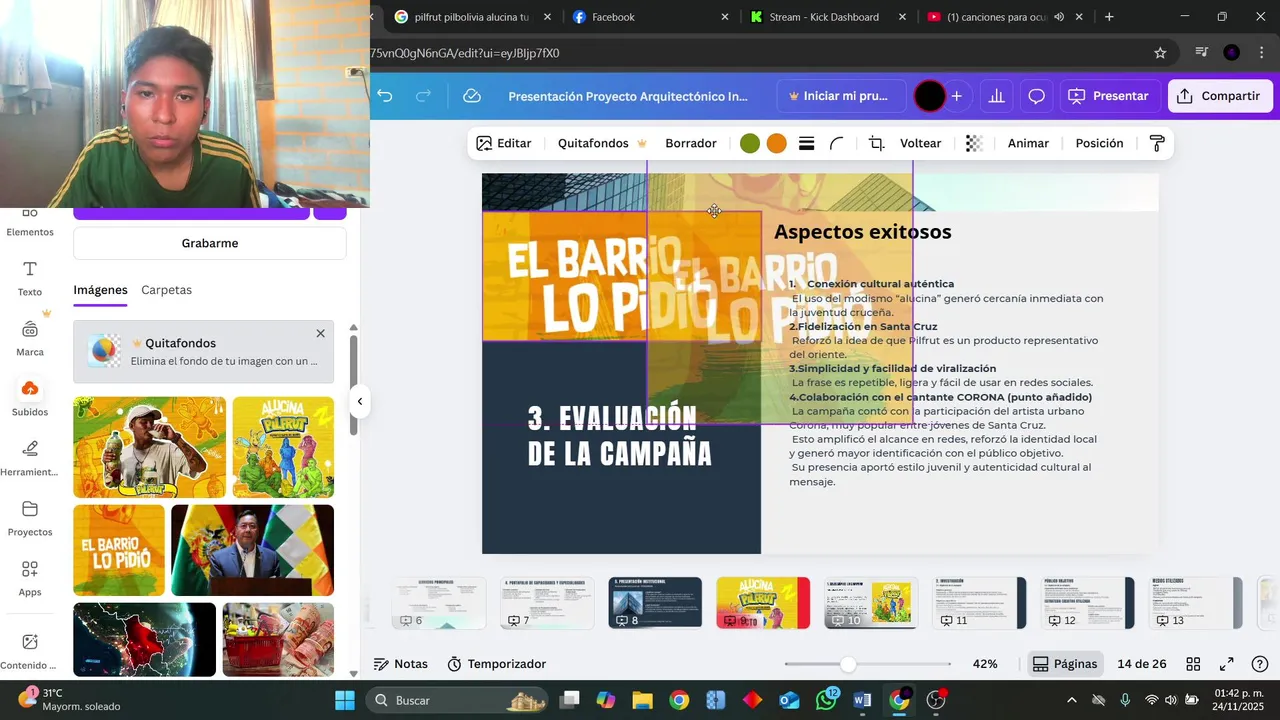Click the redo arrow icon
Viewport: 1280px width, 720px height.
point(423,96)
